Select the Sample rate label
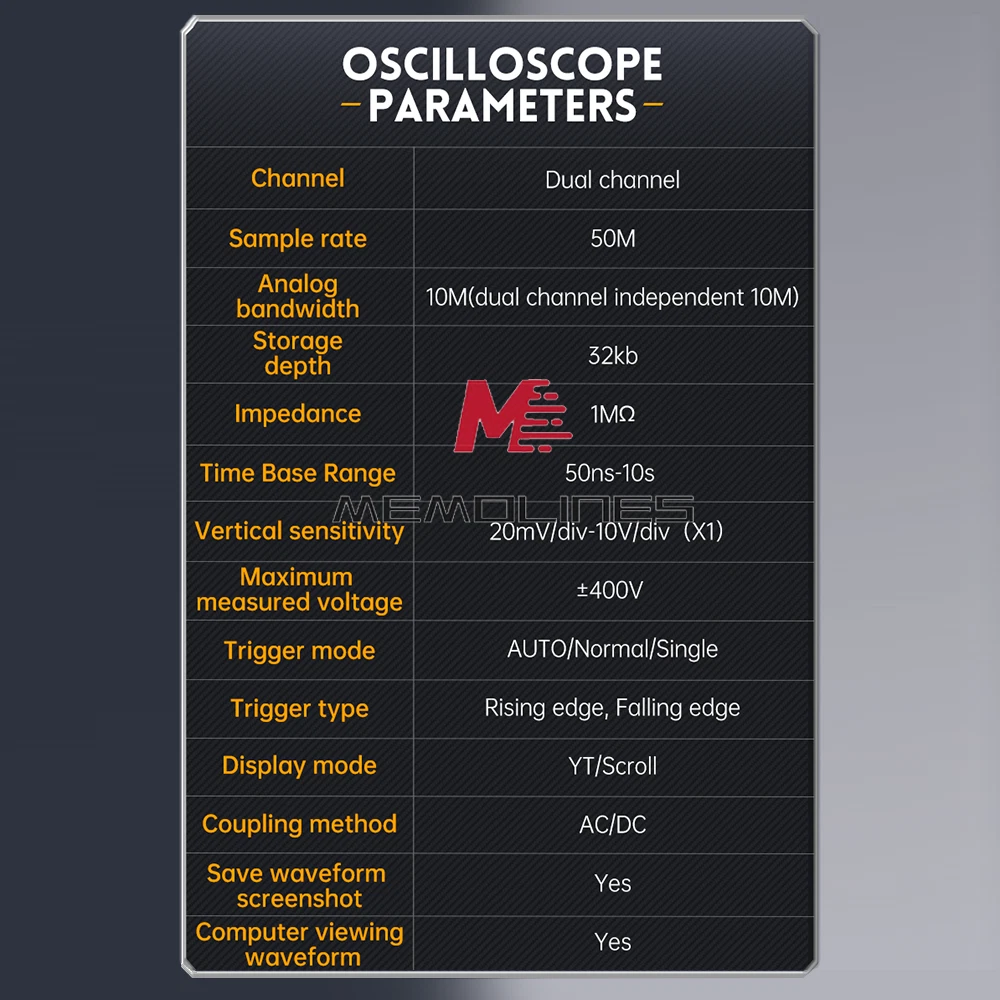 tap(298, 239)
